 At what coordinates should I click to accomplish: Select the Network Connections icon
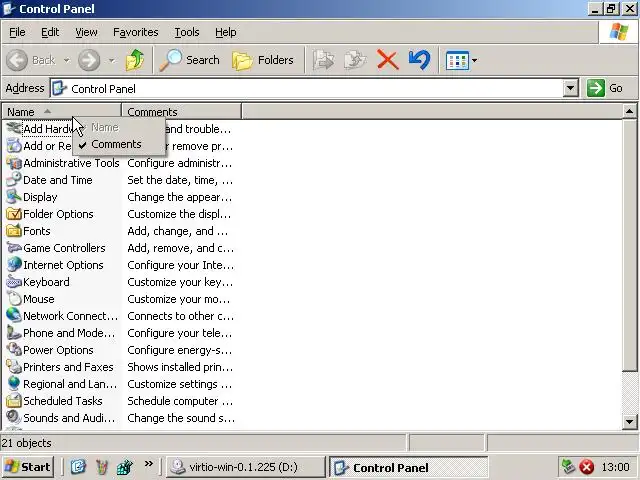[x=13, y=316]
